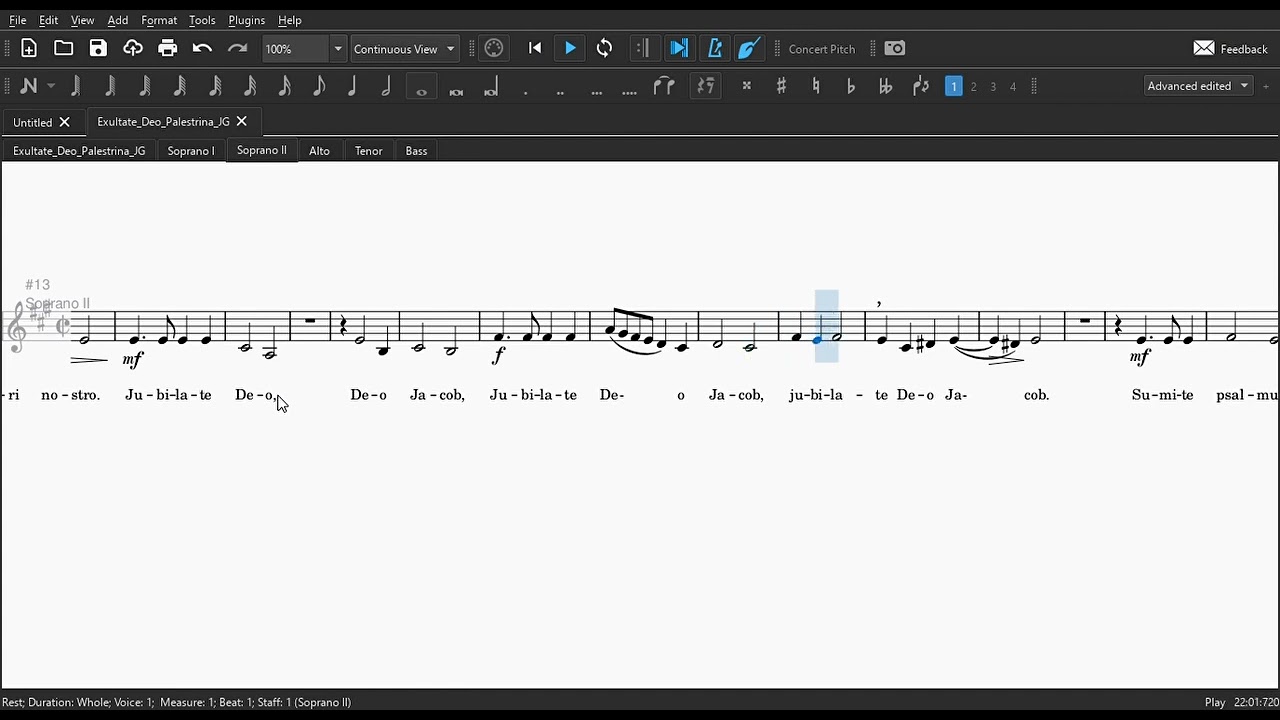1280x720 pixels.
Task: Select the longa note duration
Action: tap(491, 87)
